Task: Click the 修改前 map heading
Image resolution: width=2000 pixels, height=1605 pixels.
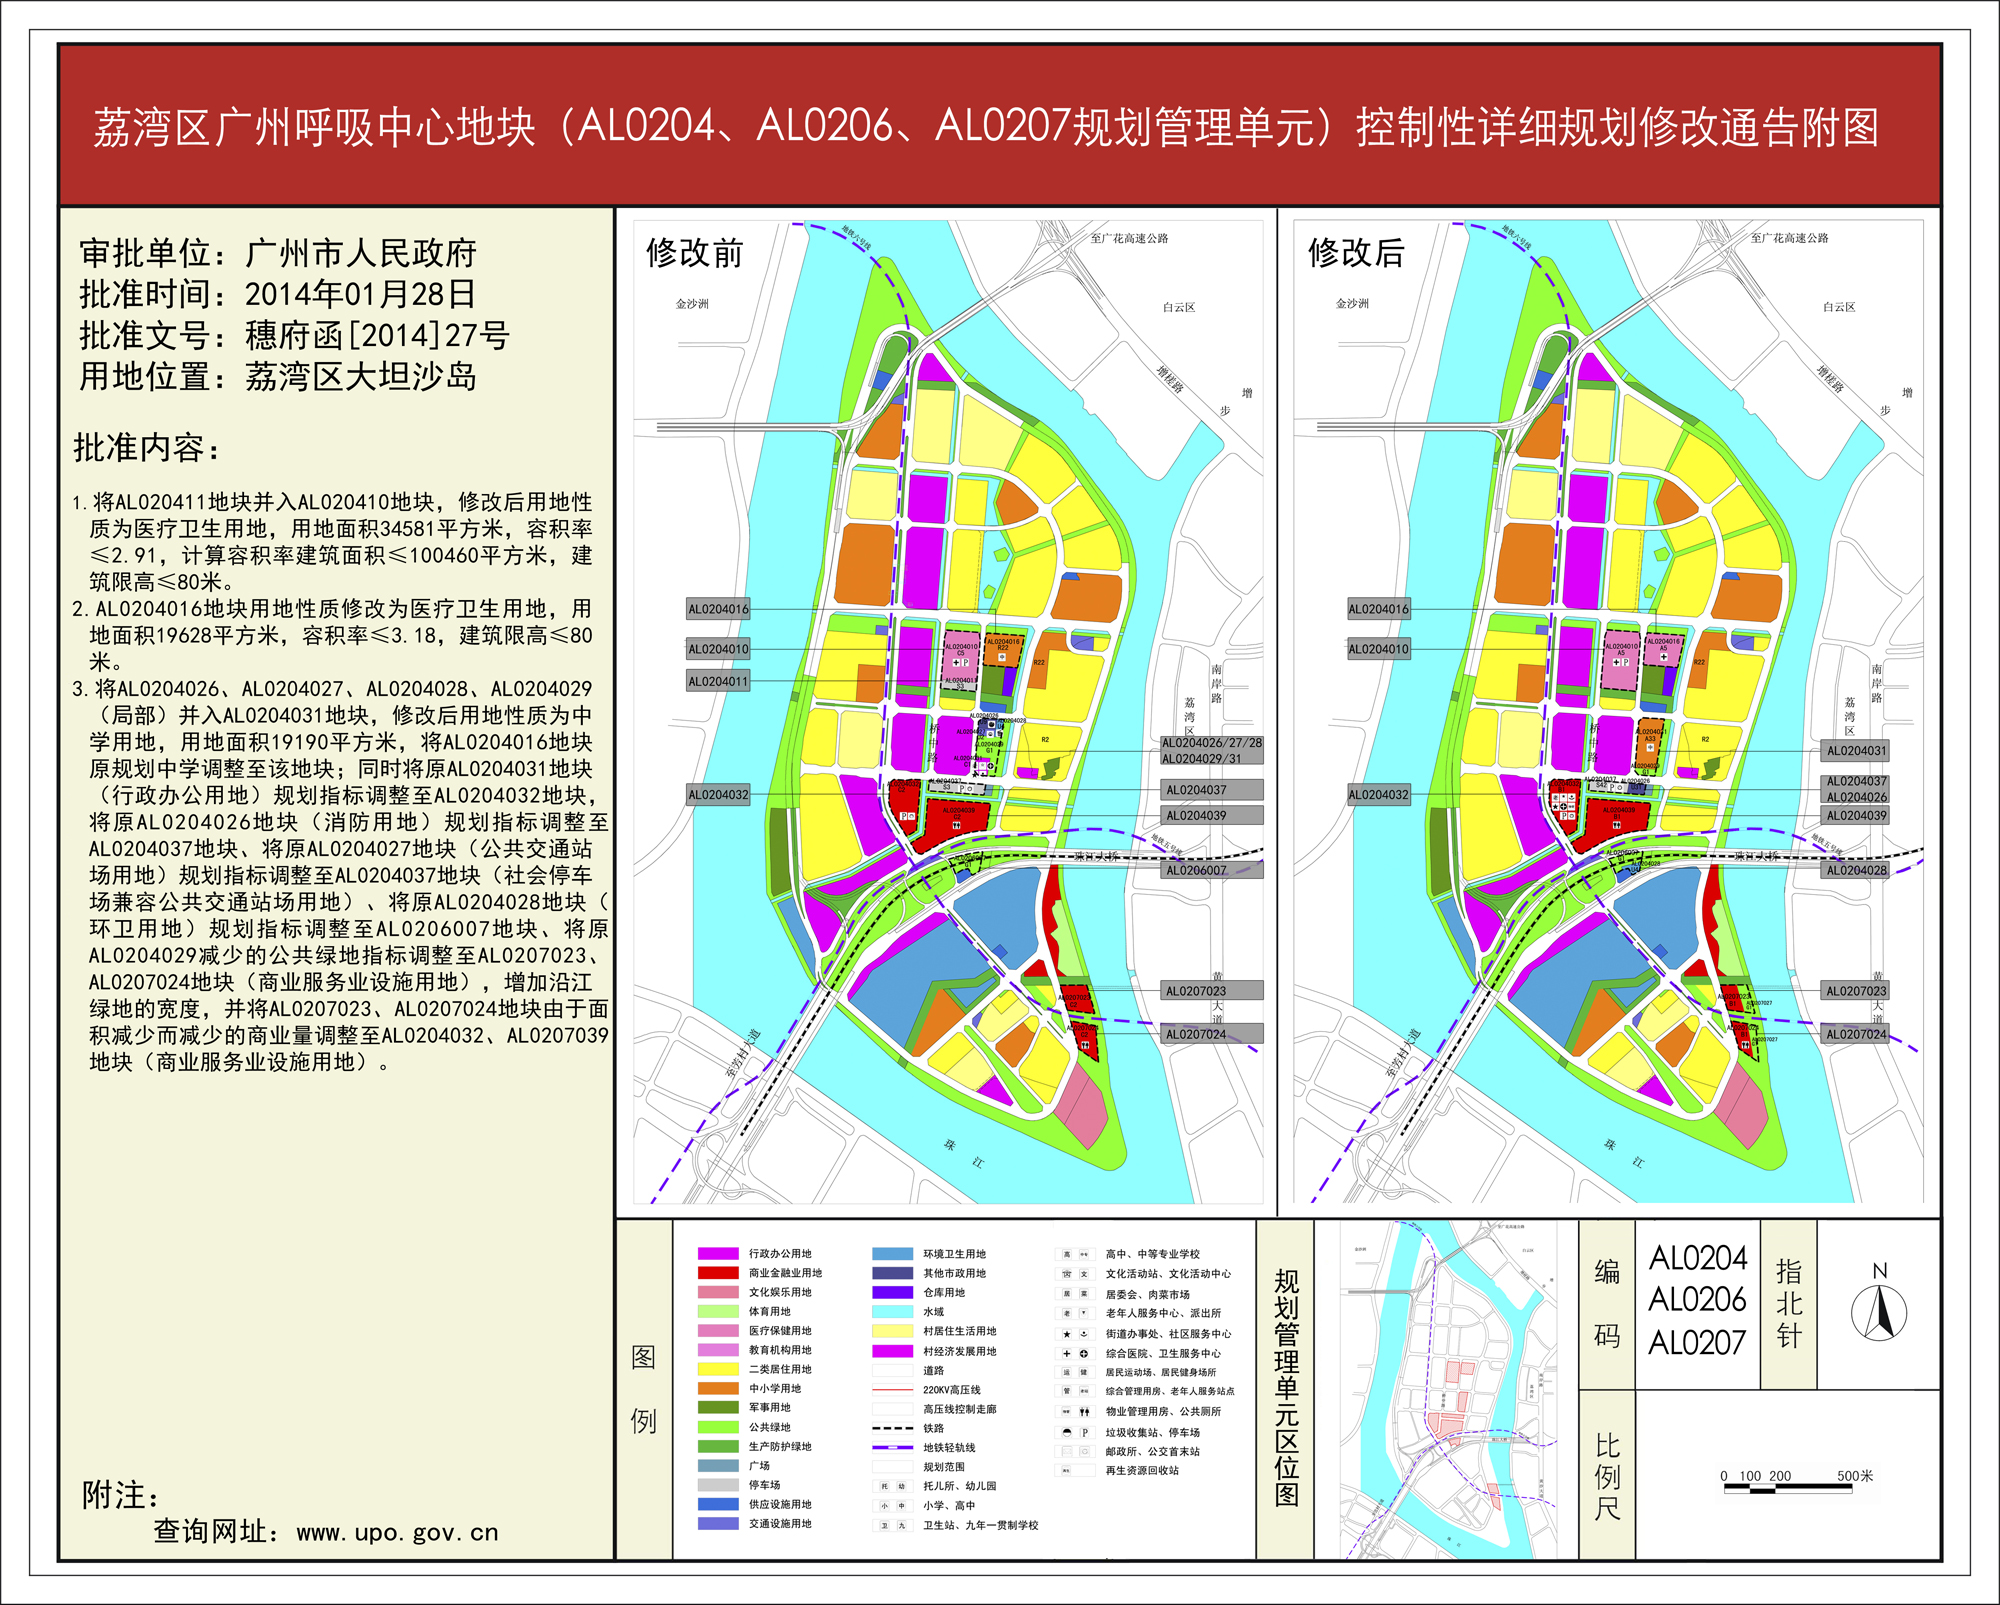Action: click(x=695, y=253)
